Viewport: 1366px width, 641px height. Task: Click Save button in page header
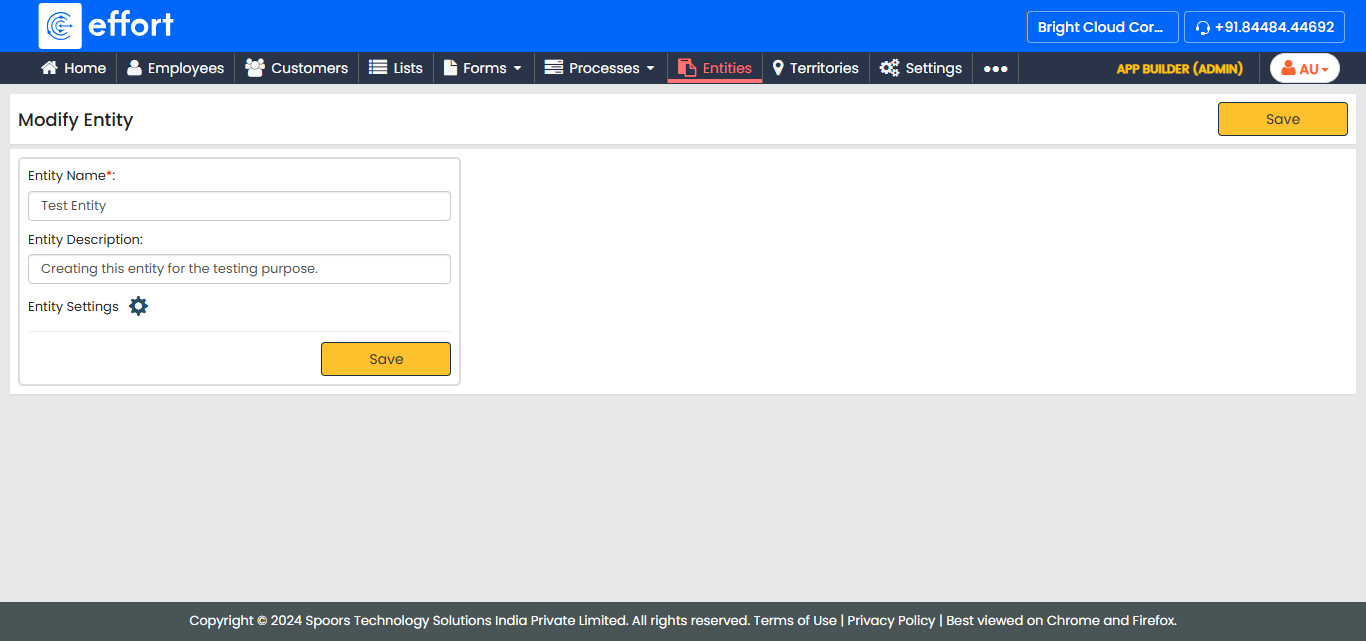1282,119
